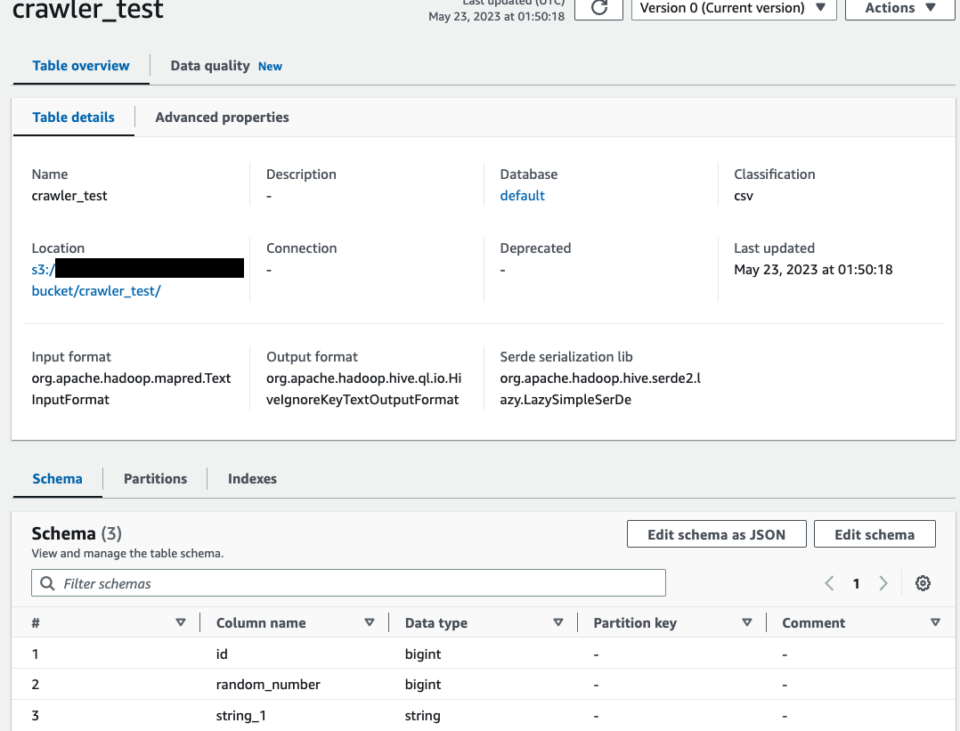Click the string data type cell
Screen dimensions: 960x731
pyautogui.click(x=422, y=716)
